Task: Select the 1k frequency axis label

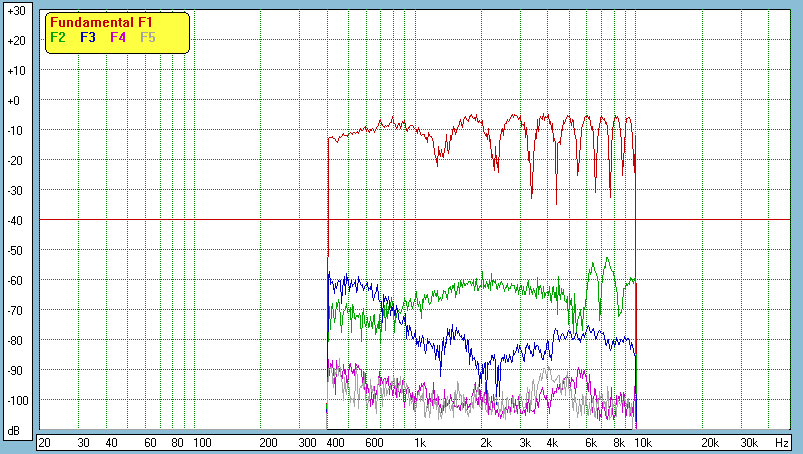Action: (420, 442)
